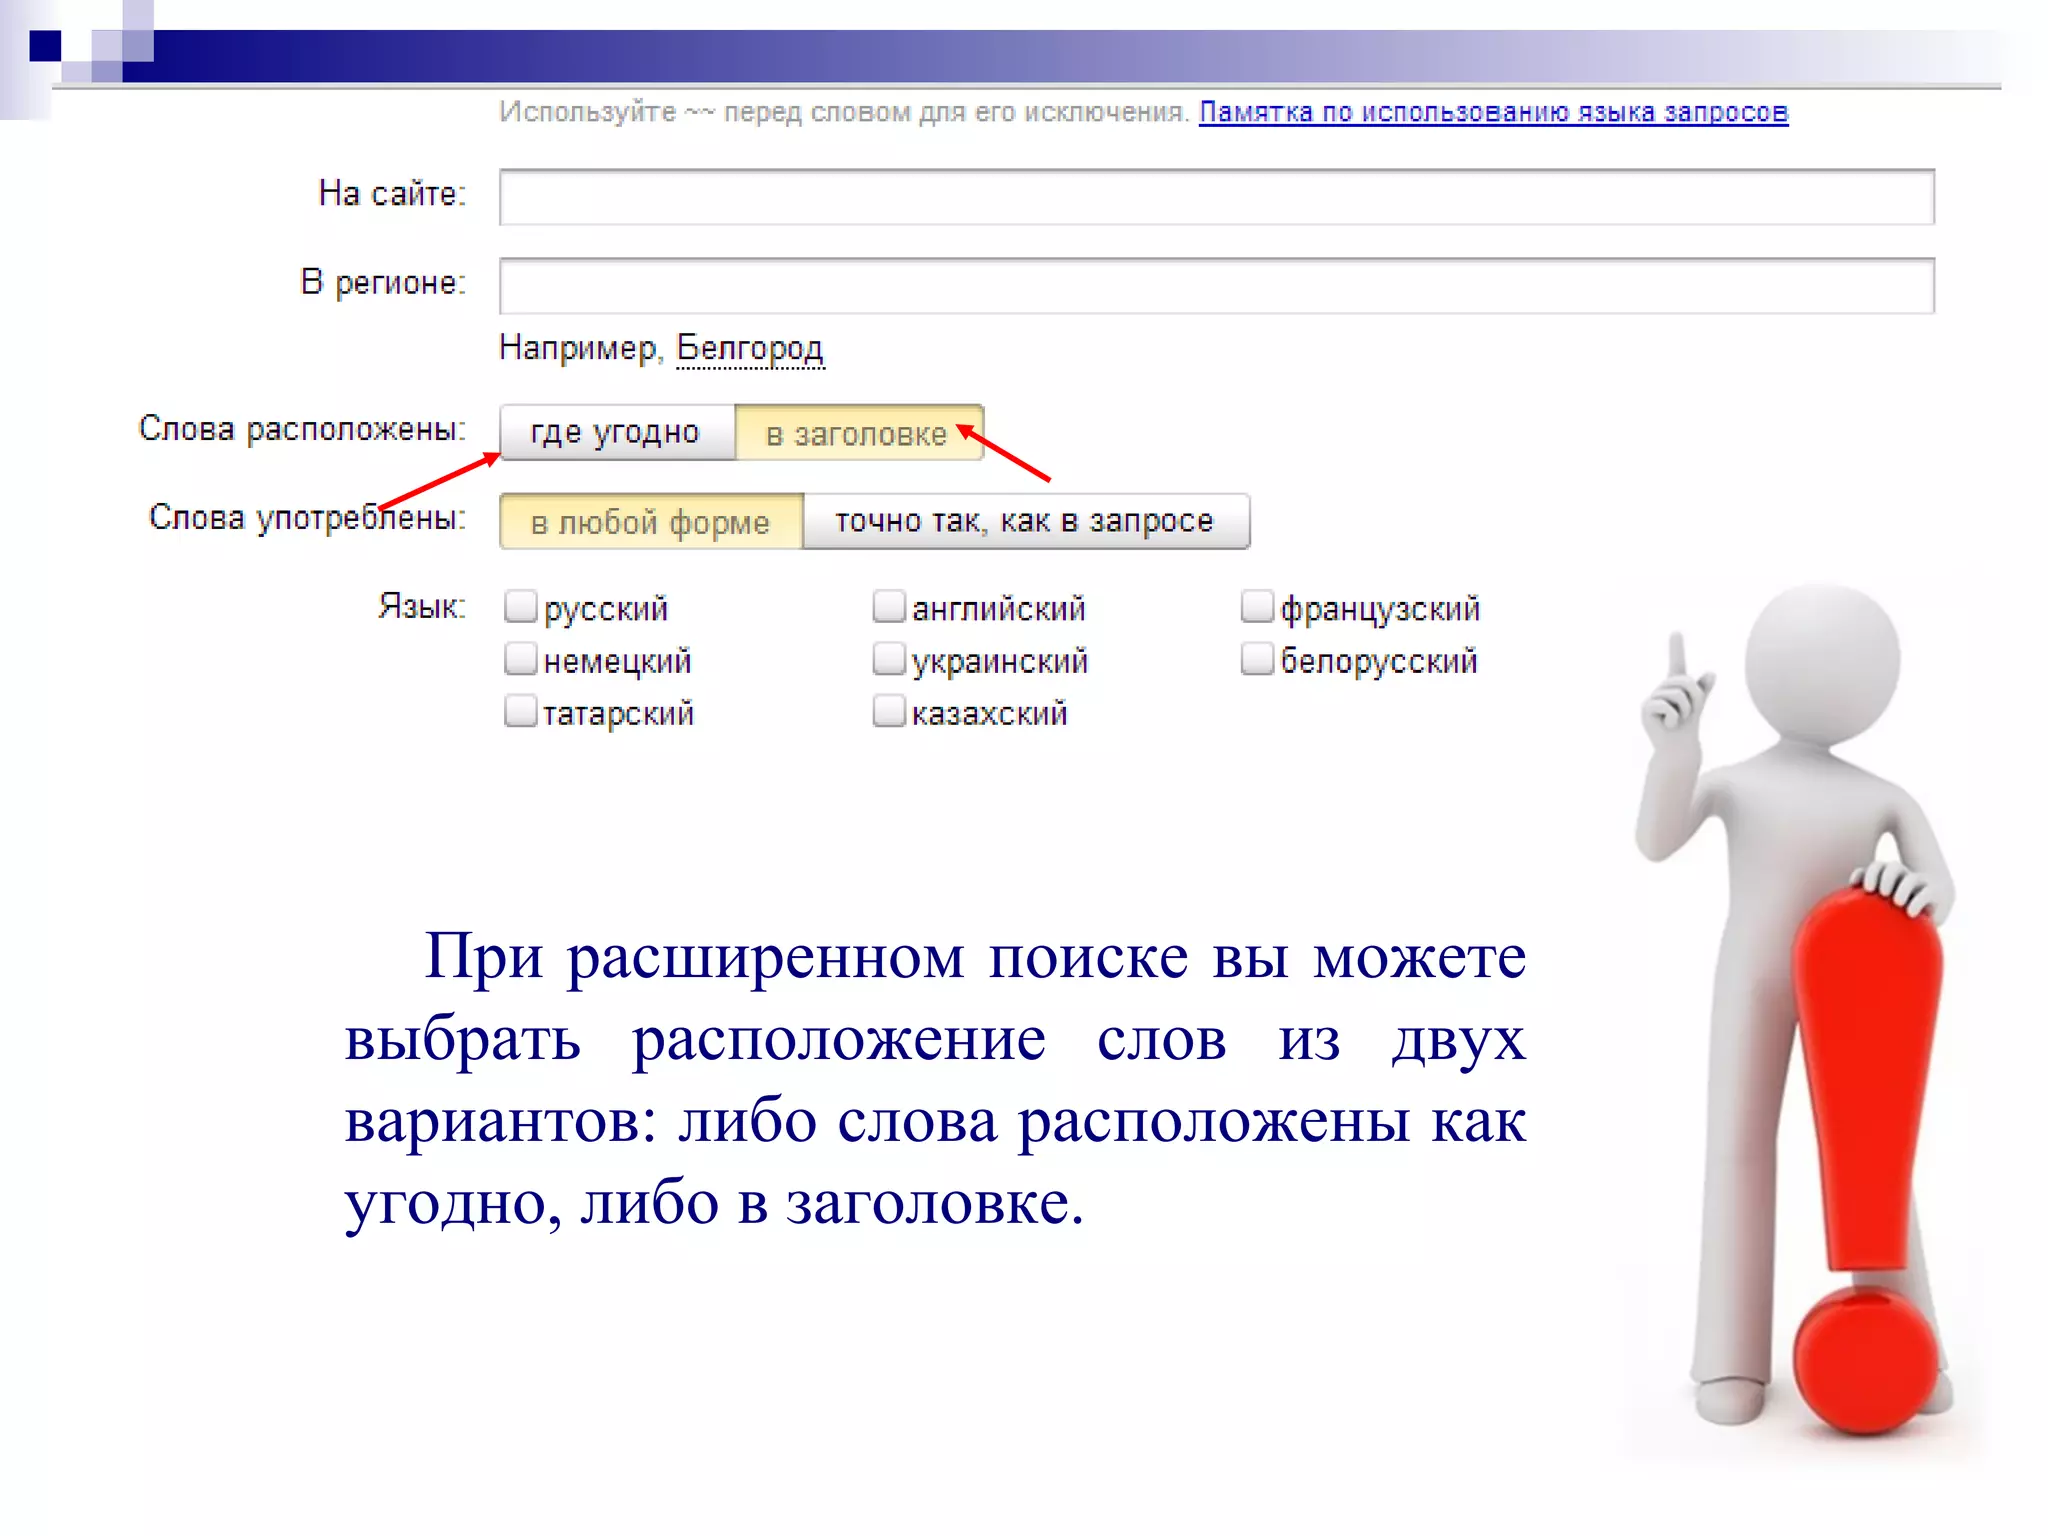This screenshot has height=1536, width=2048.
Task: Check the 'украинский' language checkbox
Action: coord(889,659)
